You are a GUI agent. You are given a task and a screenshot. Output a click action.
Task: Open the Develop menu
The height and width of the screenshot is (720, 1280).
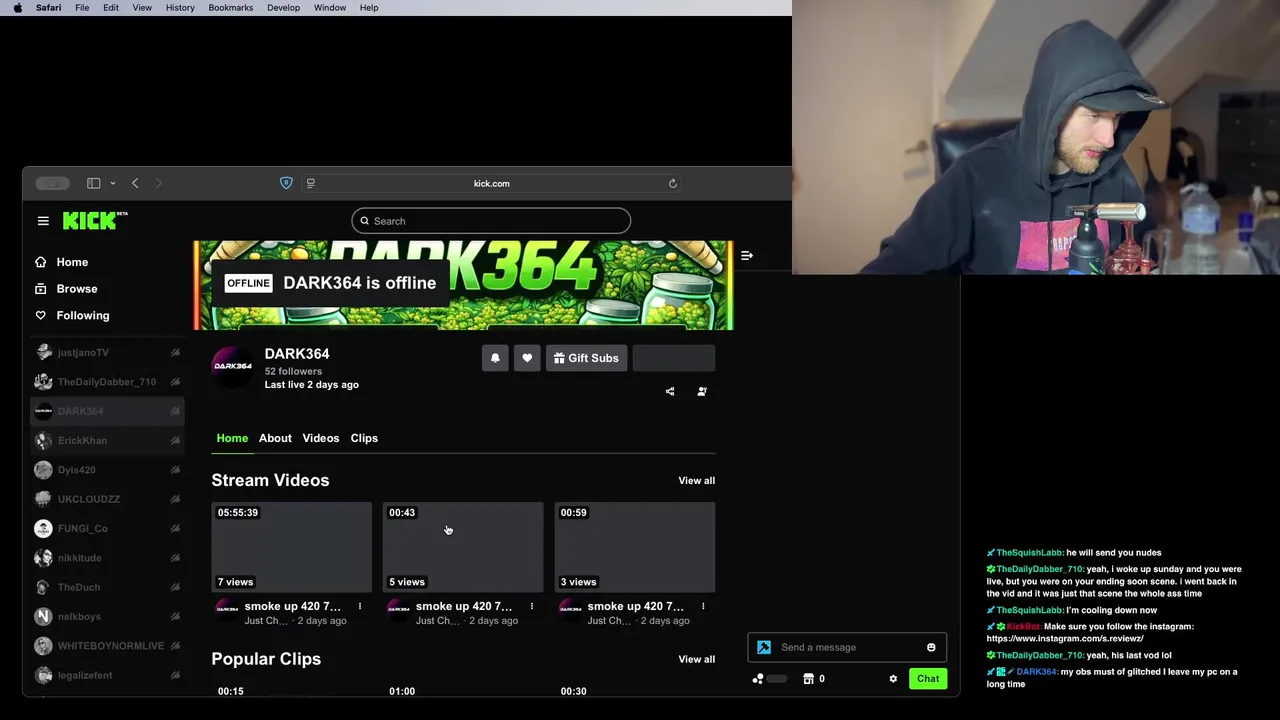[x=283, y=8]
